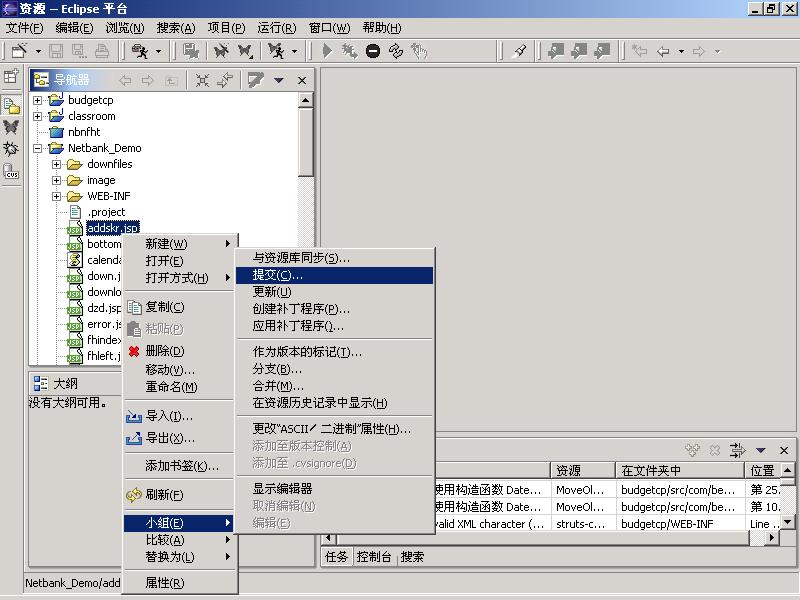Image resolution: width=800 pixels, height=600 pixels.
Task: Choose 作为版本的标记(T)... submenu item
Action: click(334, 352)
